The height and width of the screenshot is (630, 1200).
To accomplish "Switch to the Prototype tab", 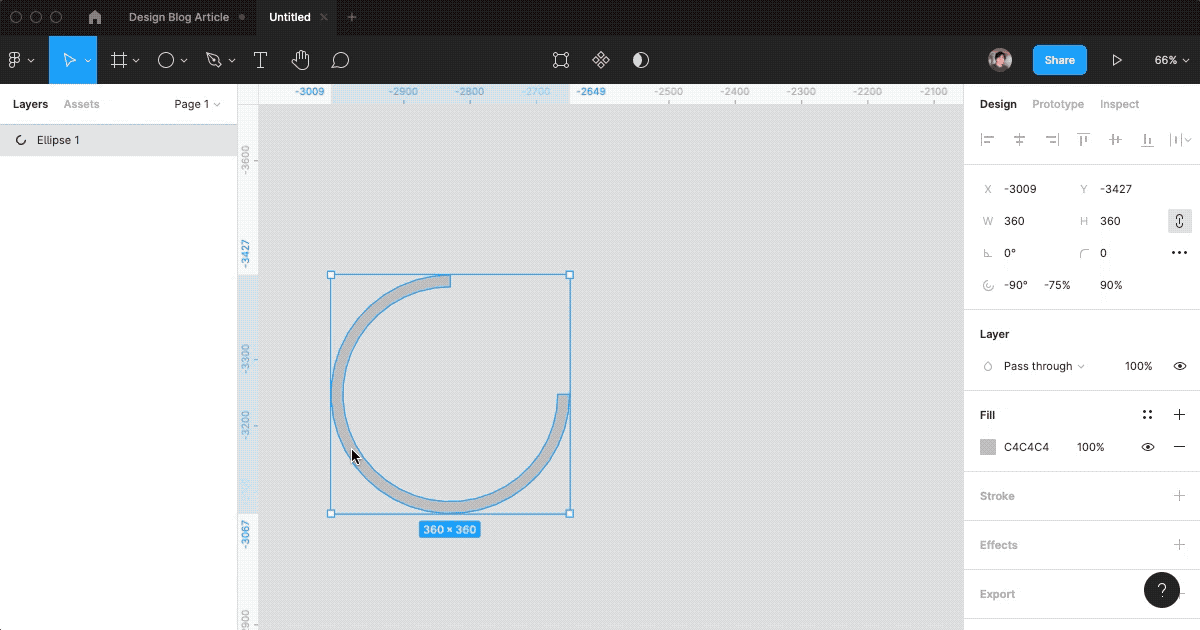I will pyautogui.click(x=1057, y=104).
